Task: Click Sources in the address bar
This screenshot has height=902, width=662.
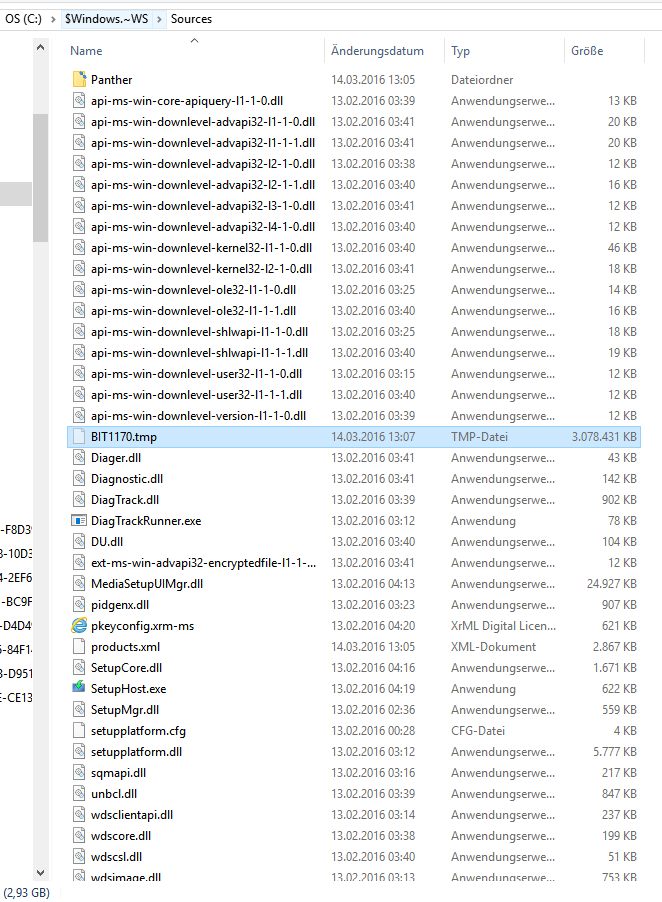Action: pyautogui.click(x=192, y=19)
